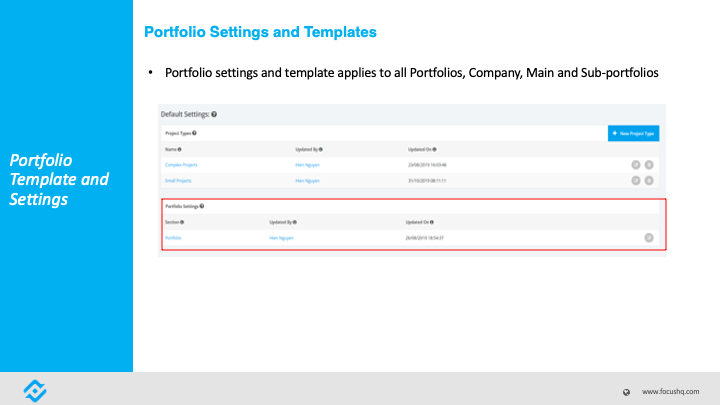Image resolution: width=720 pixels, height=405 pixels.
Task: Delete the Small Projects type via trash icon
Action: pyautogui.click(x=649, y=180)
